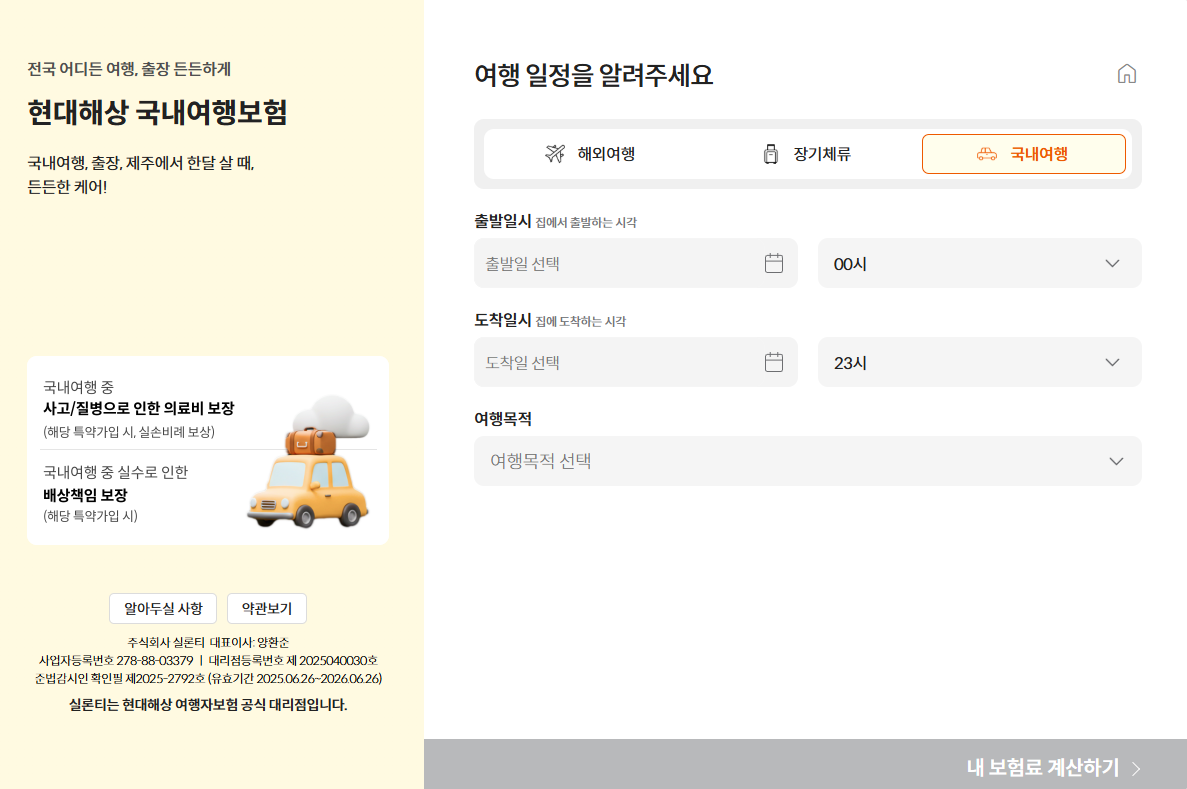Click arrow icon beside 내 보험료 계산하기
The height and width of the screenshot is (789, 1187).
(x=1136, y=769)
